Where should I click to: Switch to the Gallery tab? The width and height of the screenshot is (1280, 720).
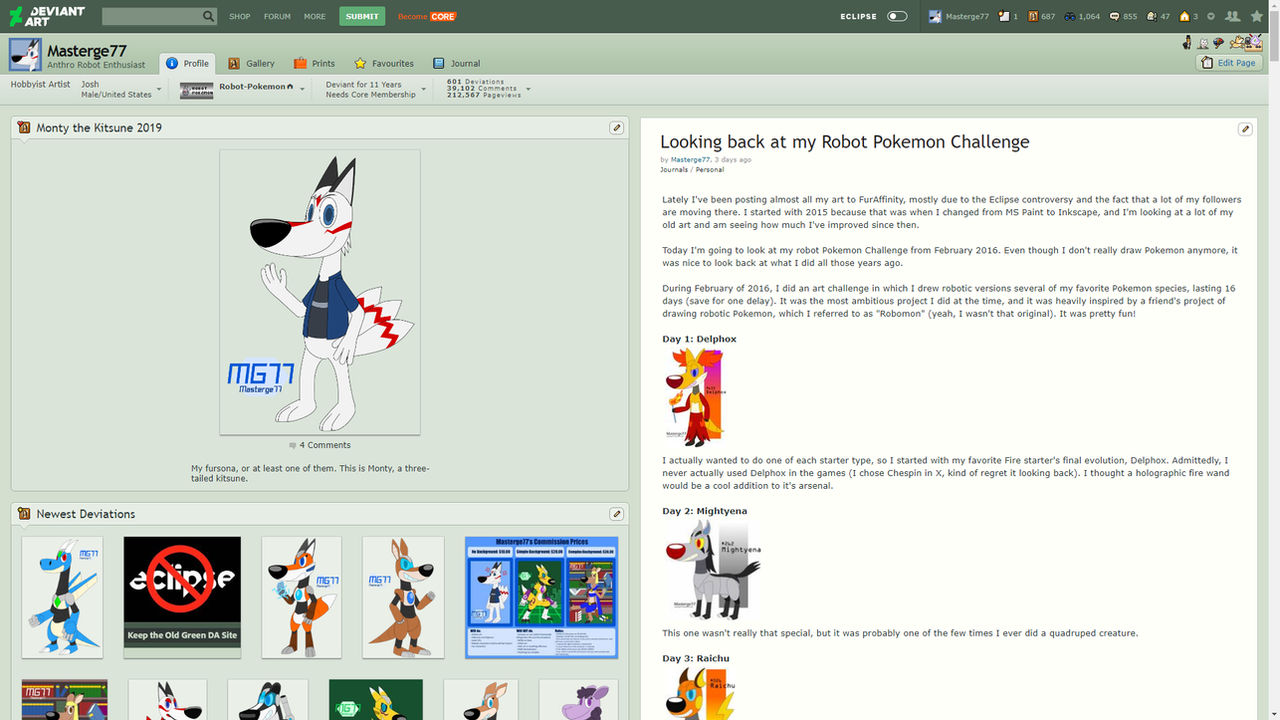[251, 63]
